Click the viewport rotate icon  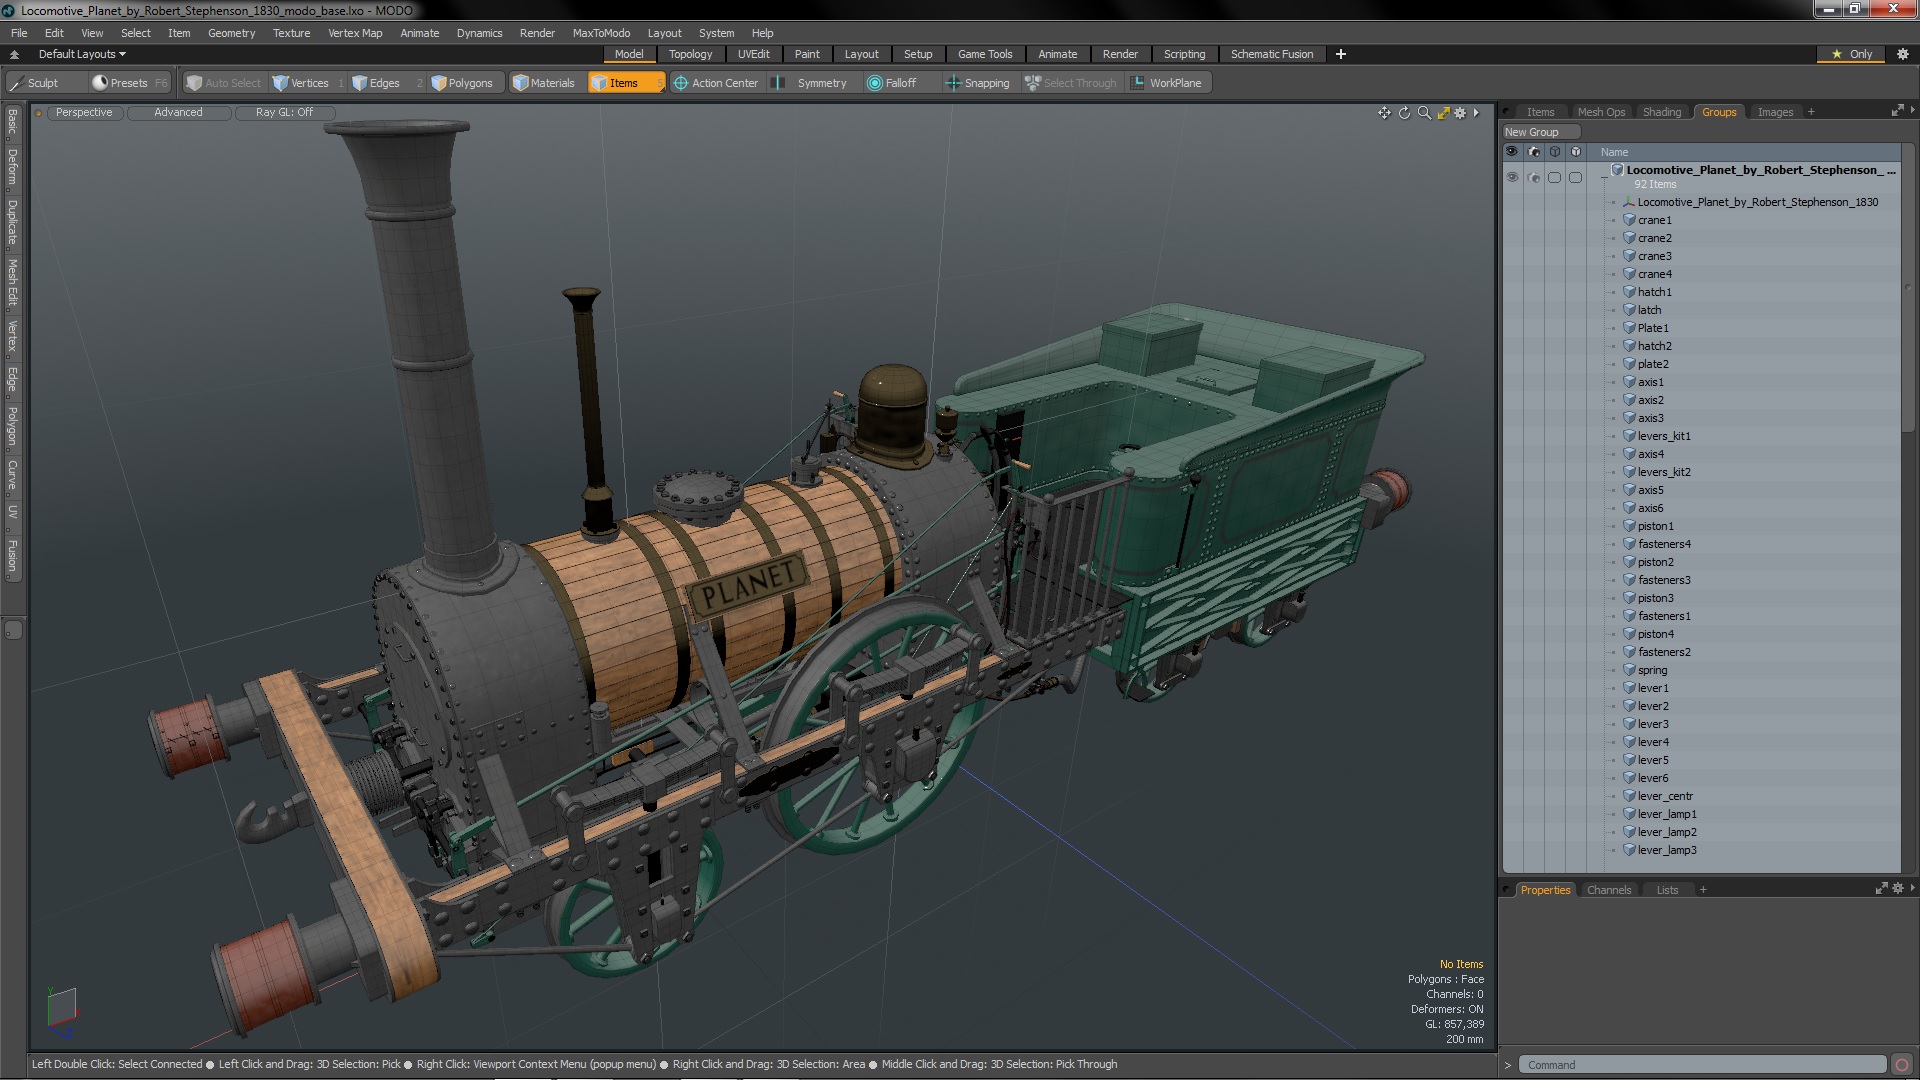coord(1404,113)
